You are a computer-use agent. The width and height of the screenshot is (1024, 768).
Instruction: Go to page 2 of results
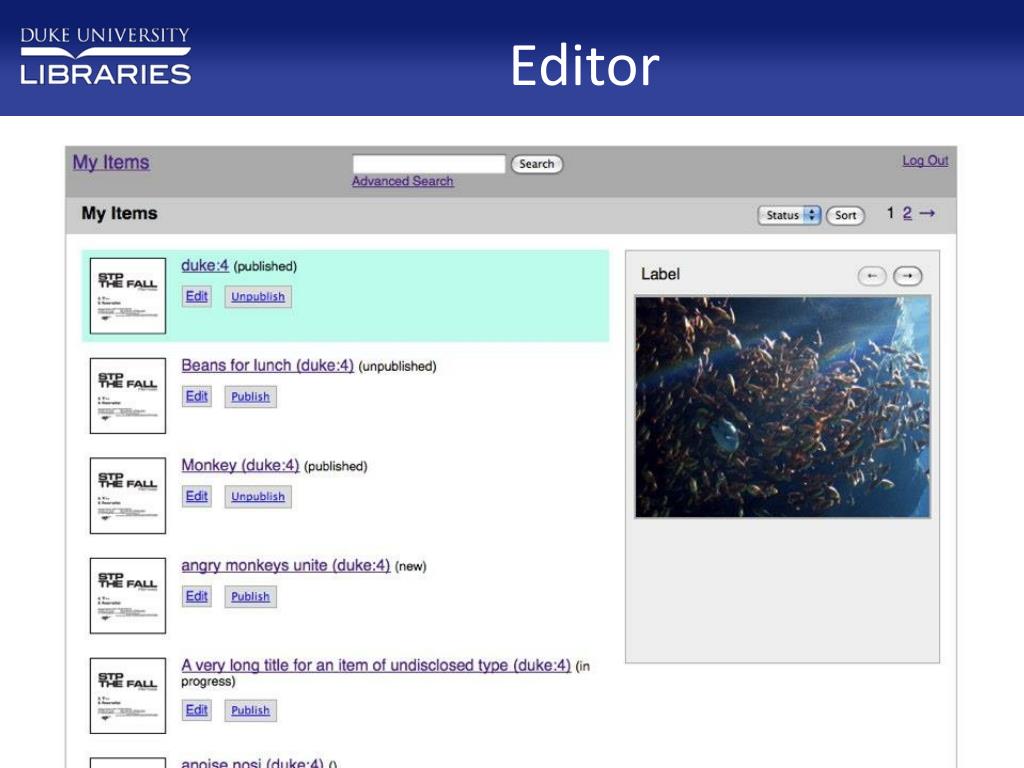pos(907,213)
